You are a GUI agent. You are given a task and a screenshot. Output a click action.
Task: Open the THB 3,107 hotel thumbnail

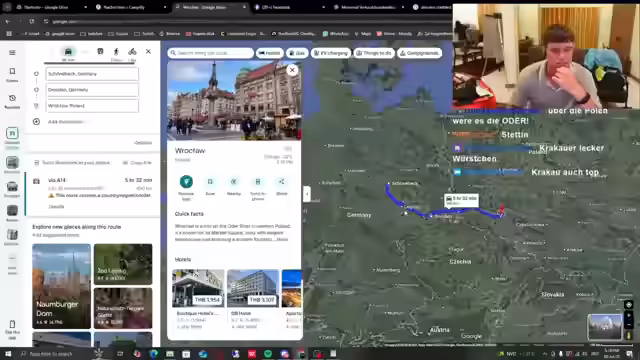click(x=253, y=288)
